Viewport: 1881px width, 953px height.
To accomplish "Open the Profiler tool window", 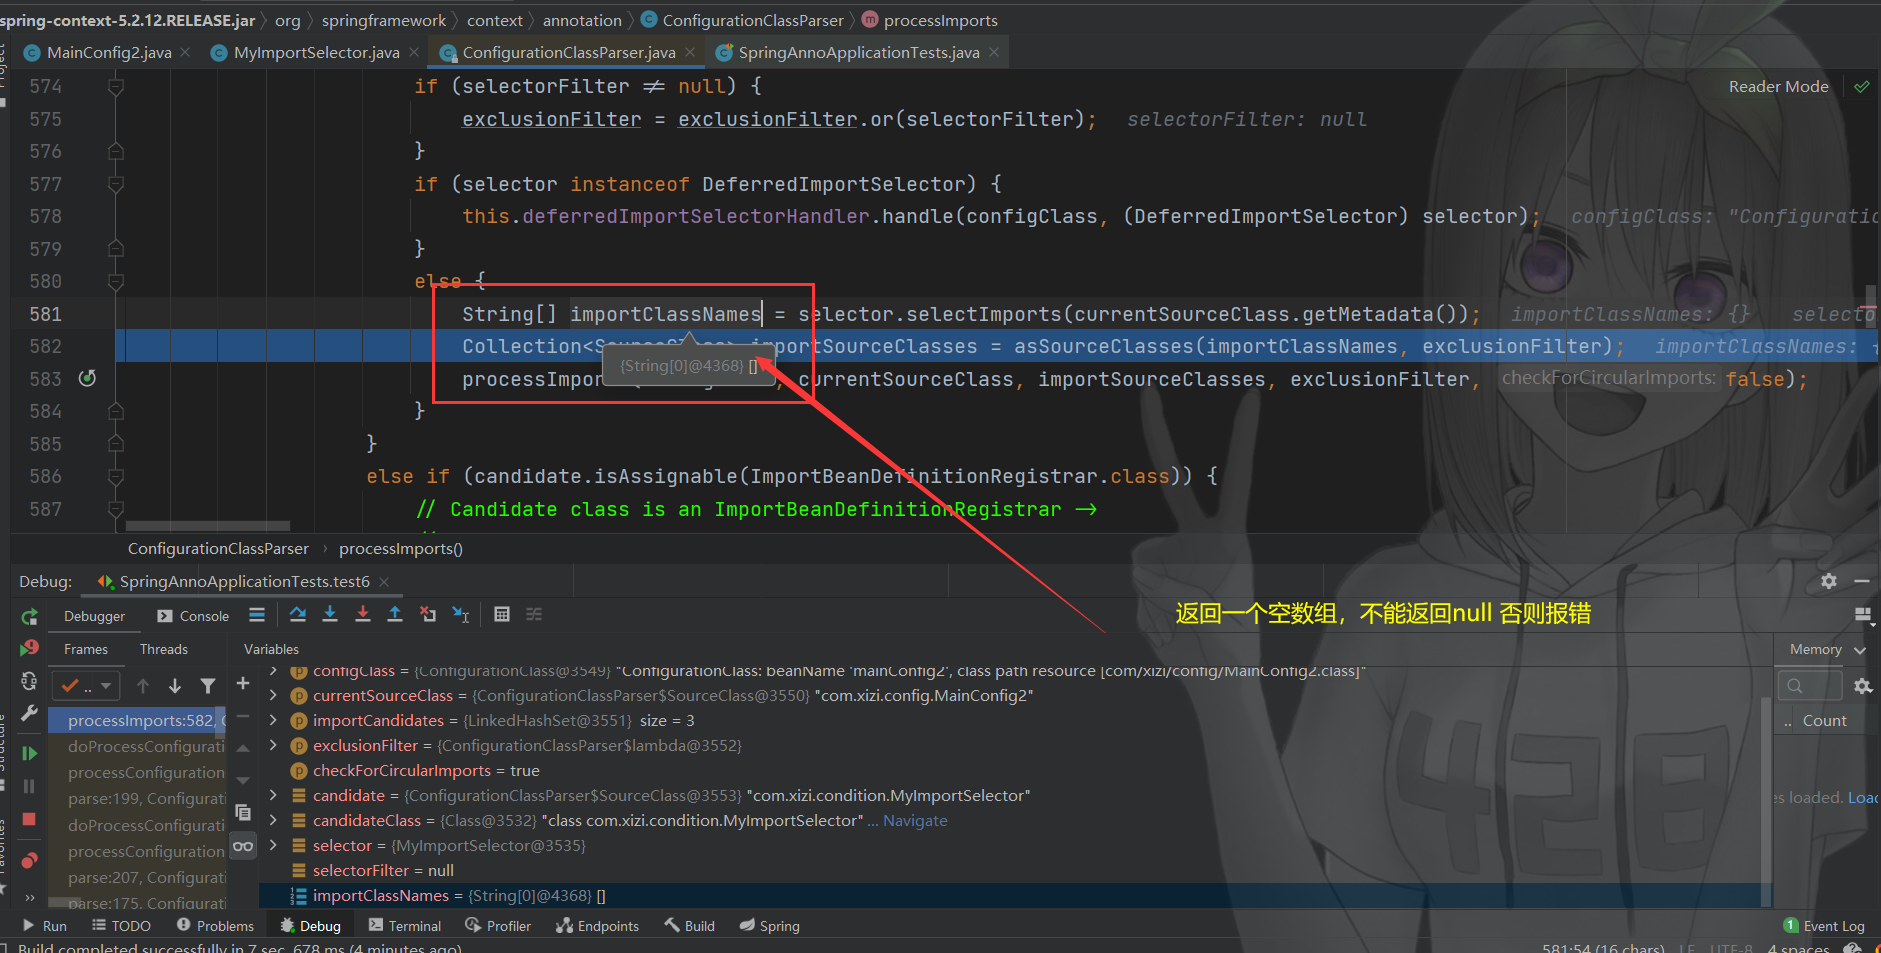I will [500, 926].
